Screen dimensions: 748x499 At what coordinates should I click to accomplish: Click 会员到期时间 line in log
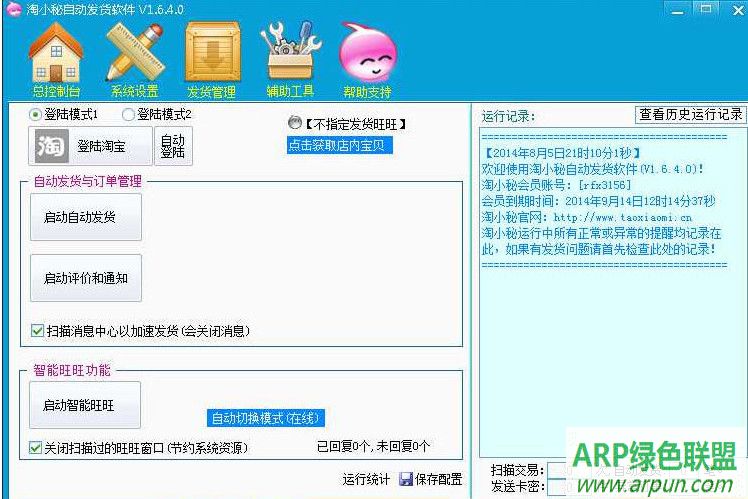click(x=598, y=201)
